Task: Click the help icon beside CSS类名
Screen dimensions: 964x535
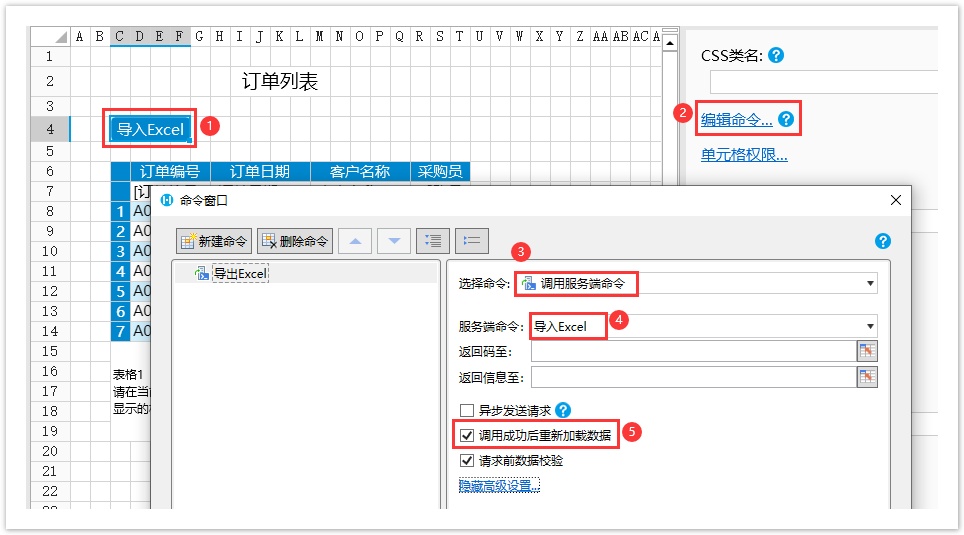Action: (775, 56)
